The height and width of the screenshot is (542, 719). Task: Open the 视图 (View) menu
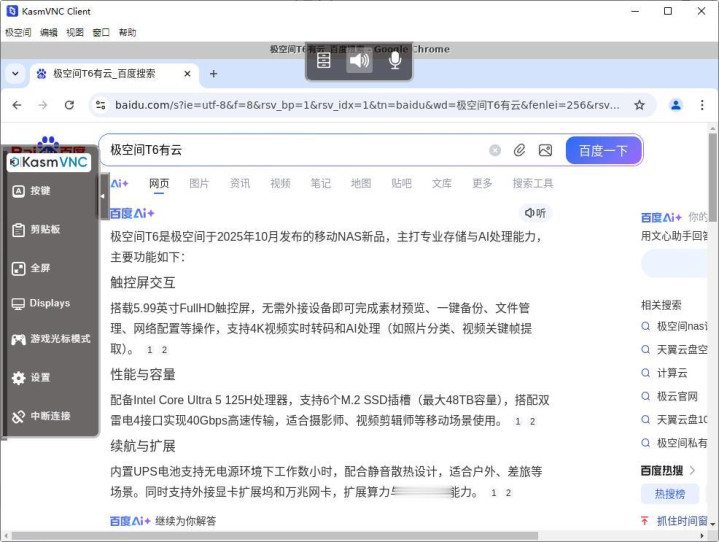click(x=75, y=32)
